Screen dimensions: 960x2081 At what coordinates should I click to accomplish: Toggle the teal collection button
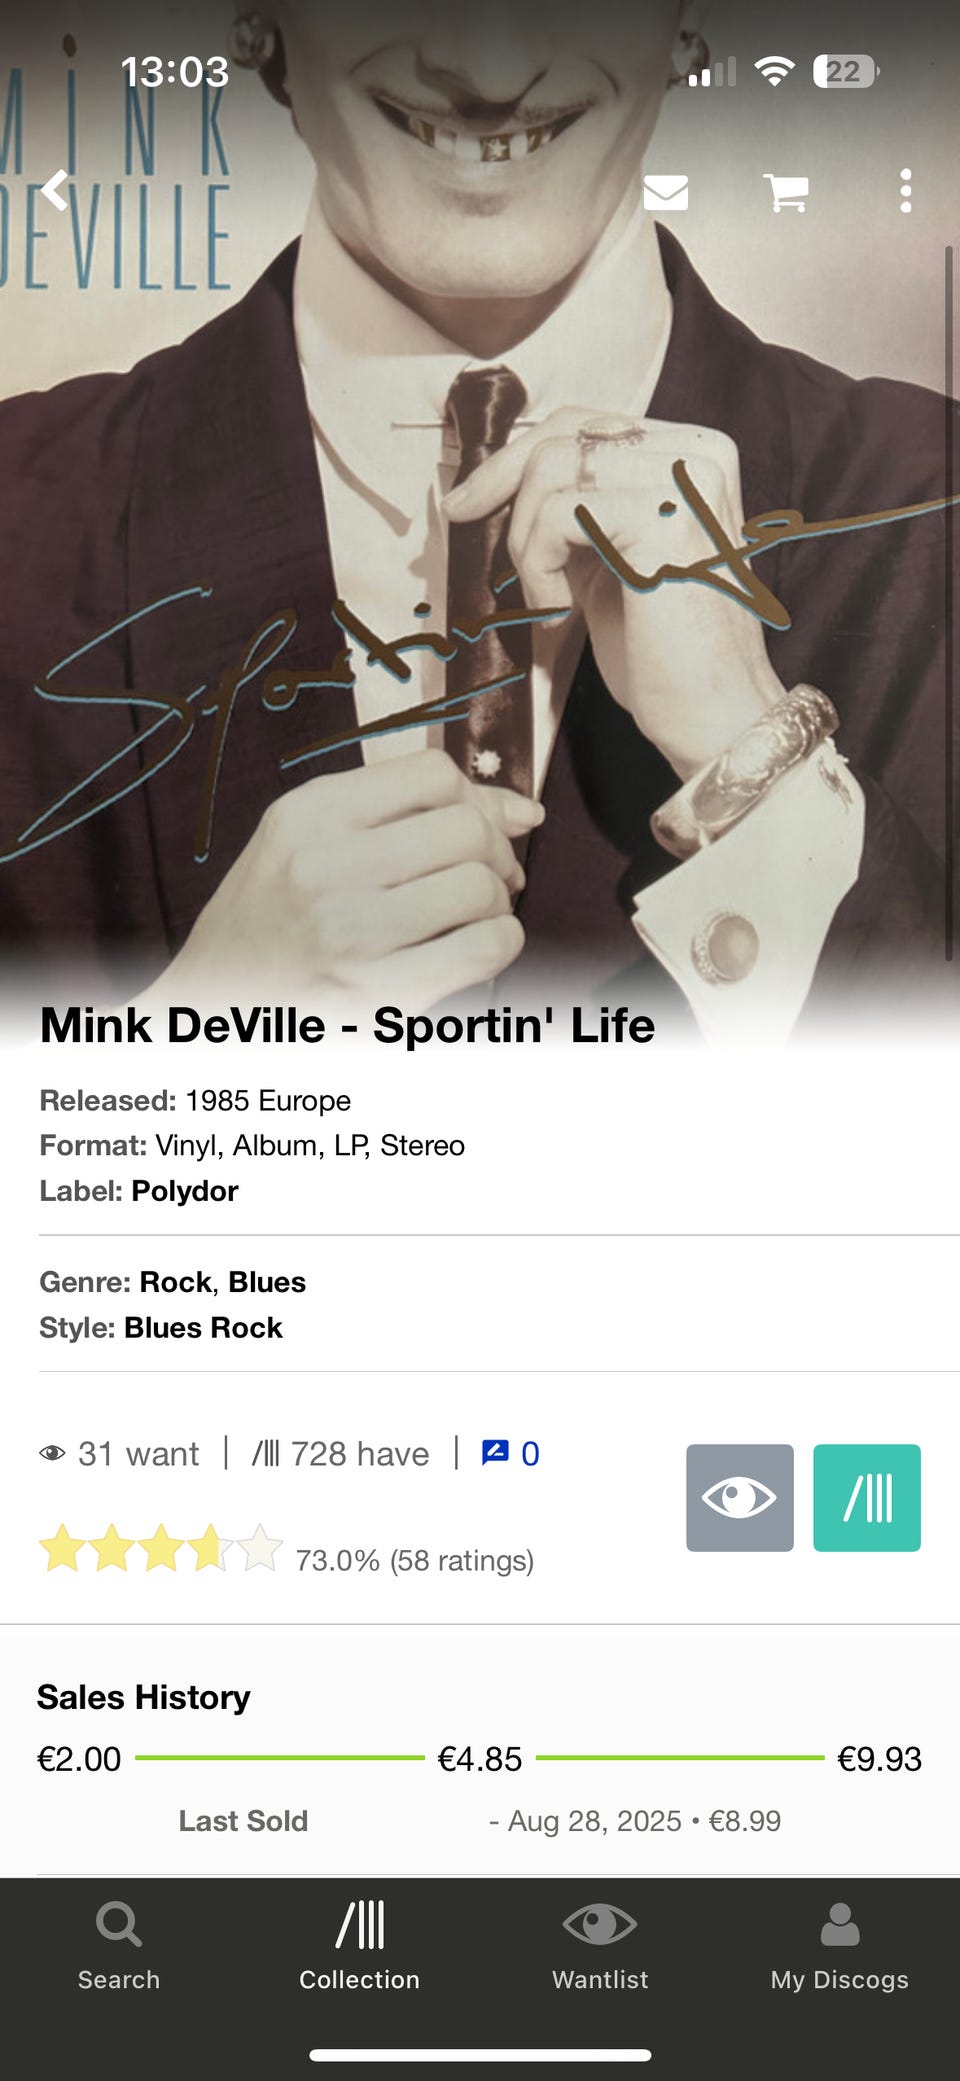tap(867, 1498)
